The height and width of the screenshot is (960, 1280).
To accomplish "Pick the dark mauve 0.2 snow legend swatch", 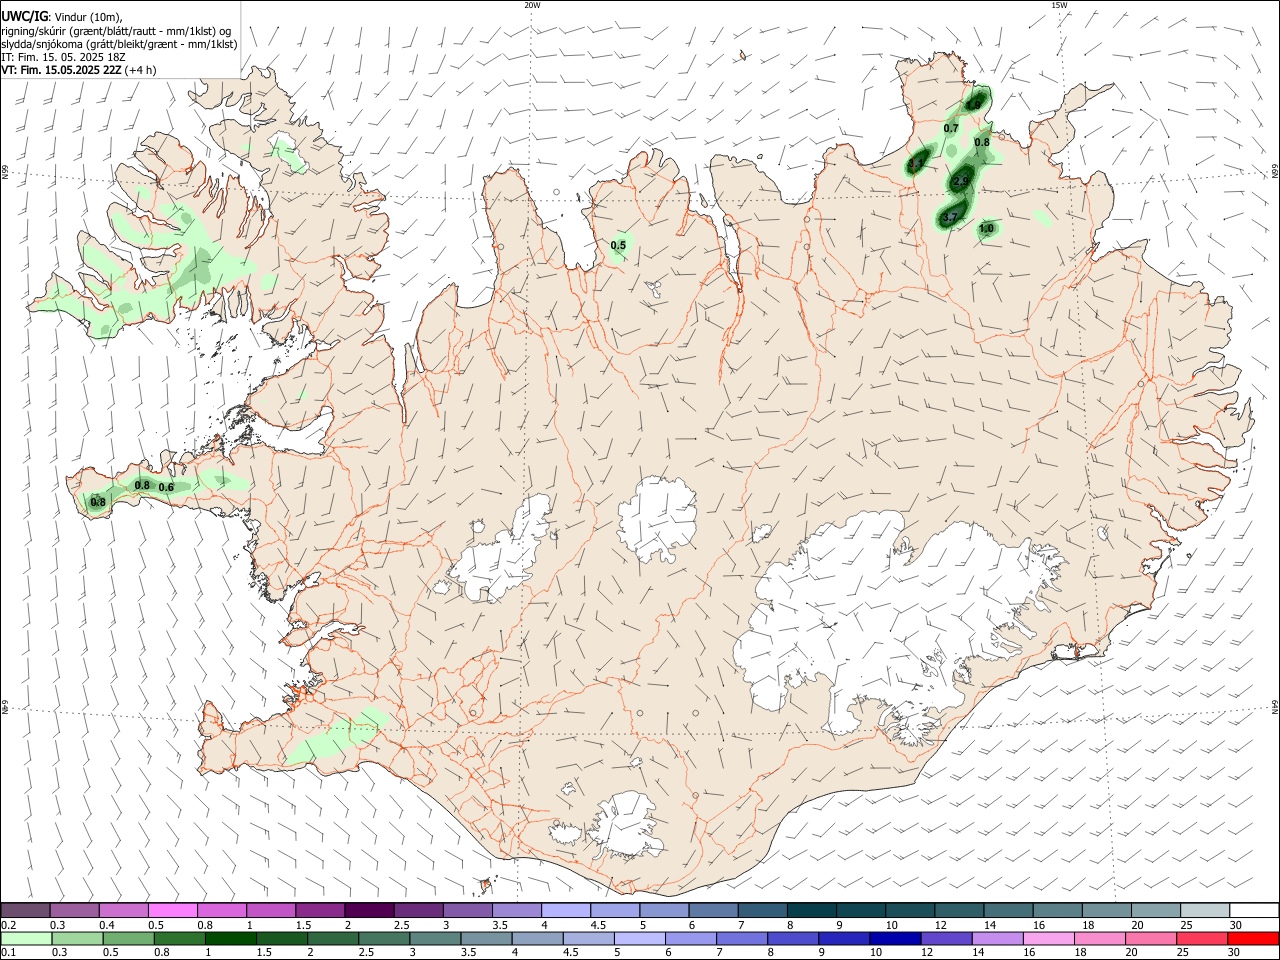I will point(26,911).
